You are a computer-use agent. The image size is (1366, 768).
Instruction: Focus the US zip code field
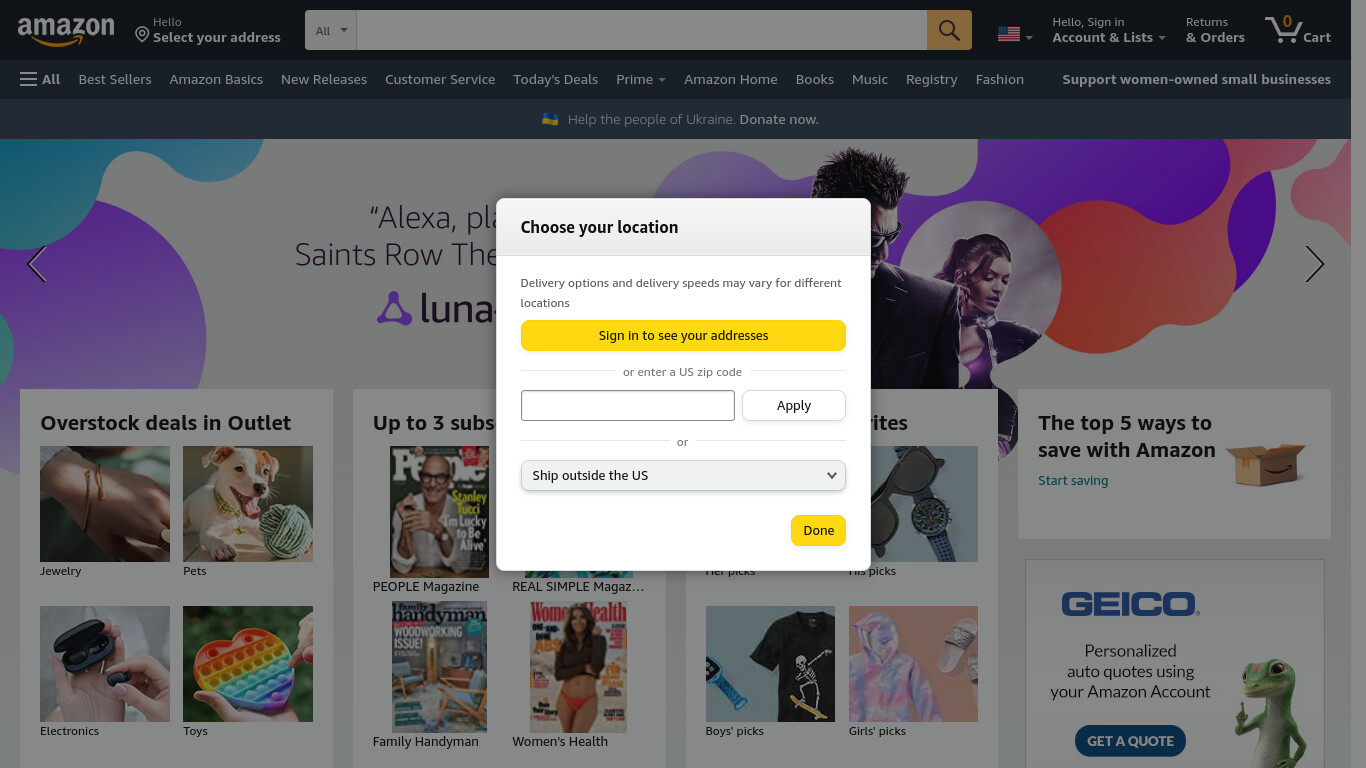pyautogui.click(x=628, y=405)
